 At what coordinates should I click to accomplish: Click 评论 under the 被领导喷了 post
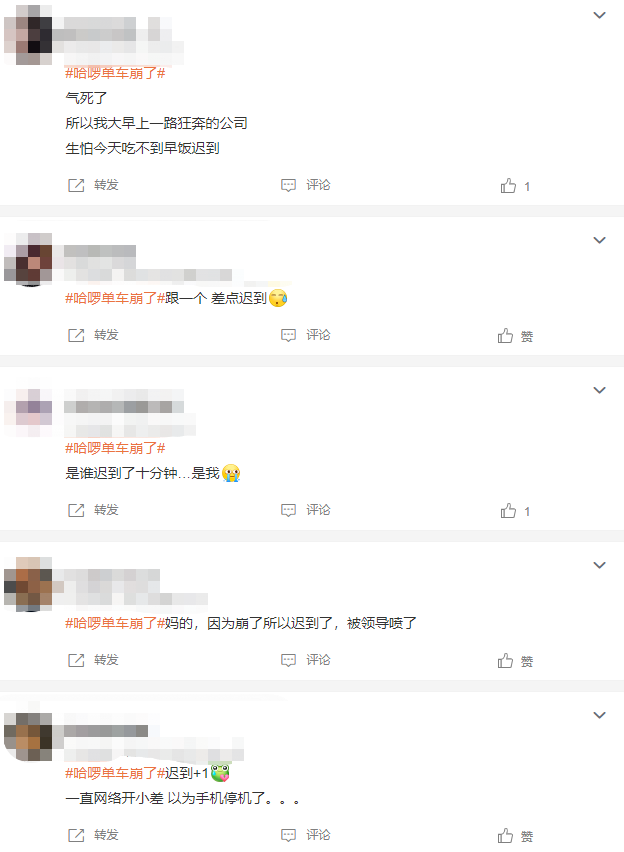click(318, 660)
